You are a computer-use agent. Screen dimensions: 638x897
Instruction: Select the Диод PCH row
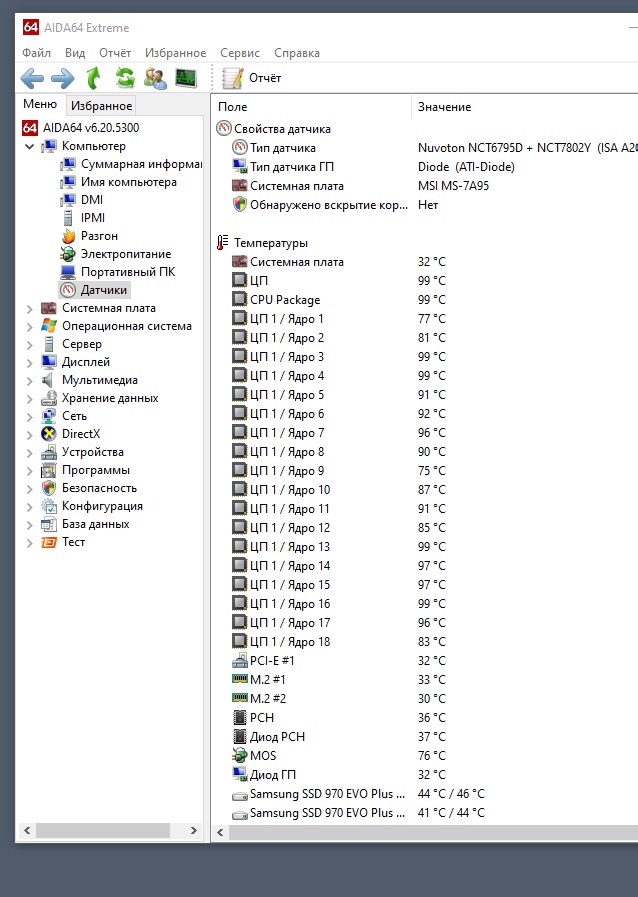pos(425,737)
